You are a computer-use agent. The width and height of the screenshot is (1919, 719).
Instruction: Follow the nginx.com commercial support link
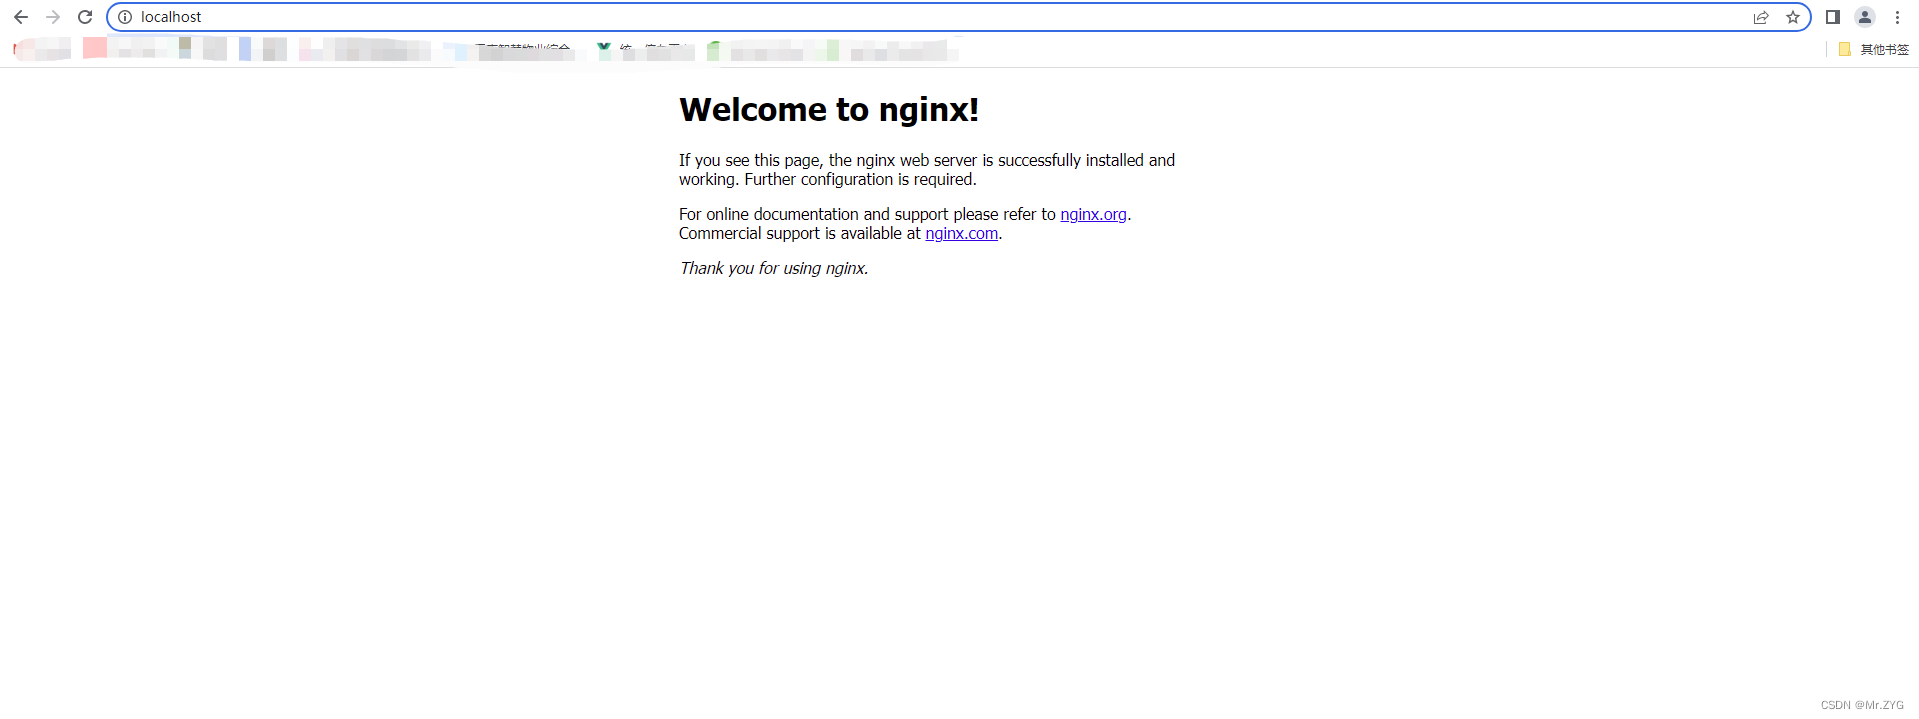coord(961,233)
